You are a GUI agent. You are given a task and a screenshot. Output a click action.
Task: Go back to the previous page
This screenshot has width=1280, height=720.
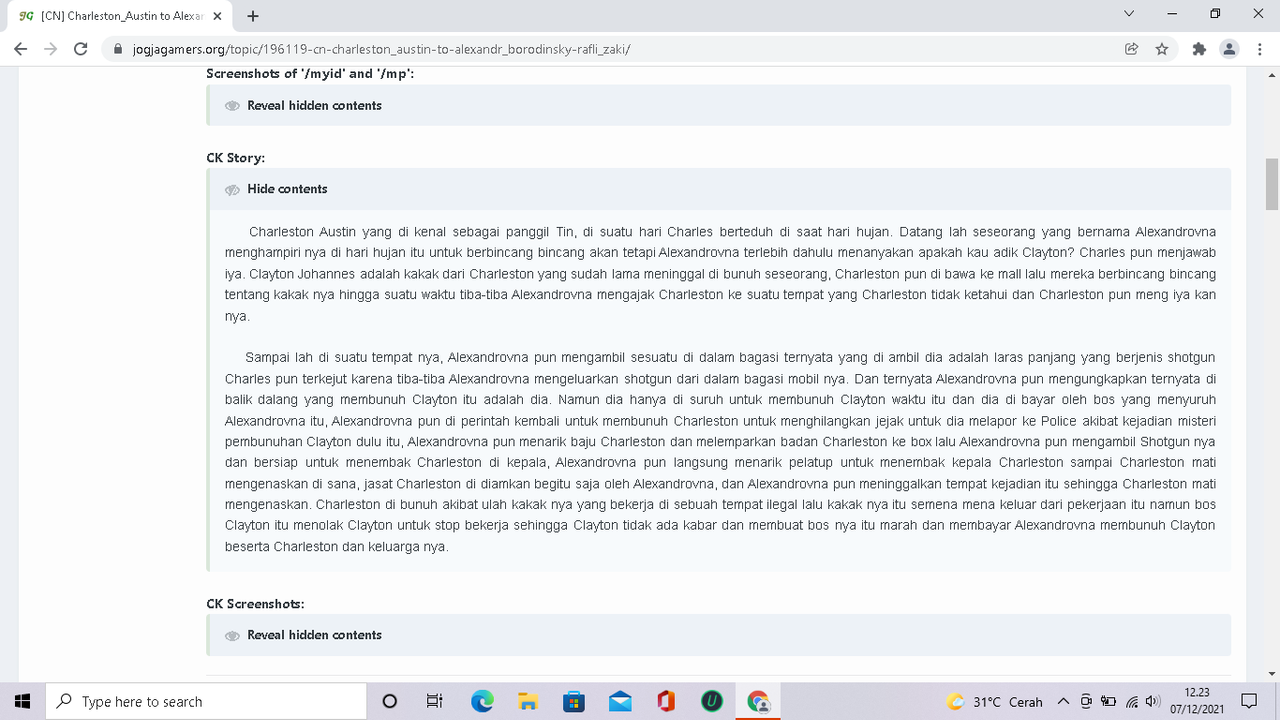coord(20,49)
